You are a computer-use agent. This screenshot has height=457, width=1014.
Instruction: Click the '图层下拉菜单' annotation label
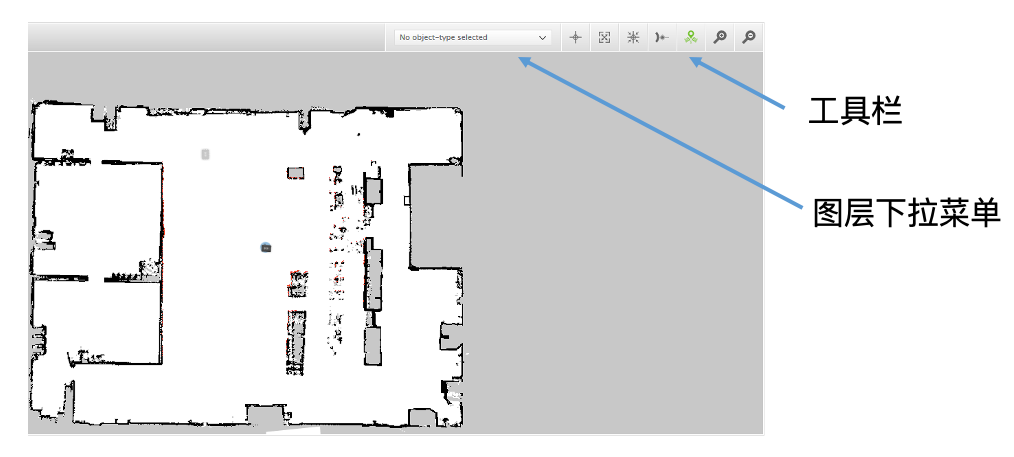click(x=906, y=213)
